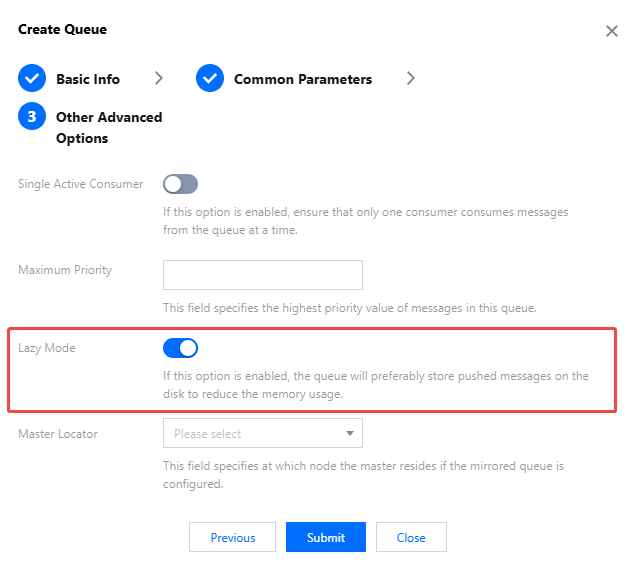Enable the Single Active Consumer switch
The image size is (639, 572).
click(181, 184)
